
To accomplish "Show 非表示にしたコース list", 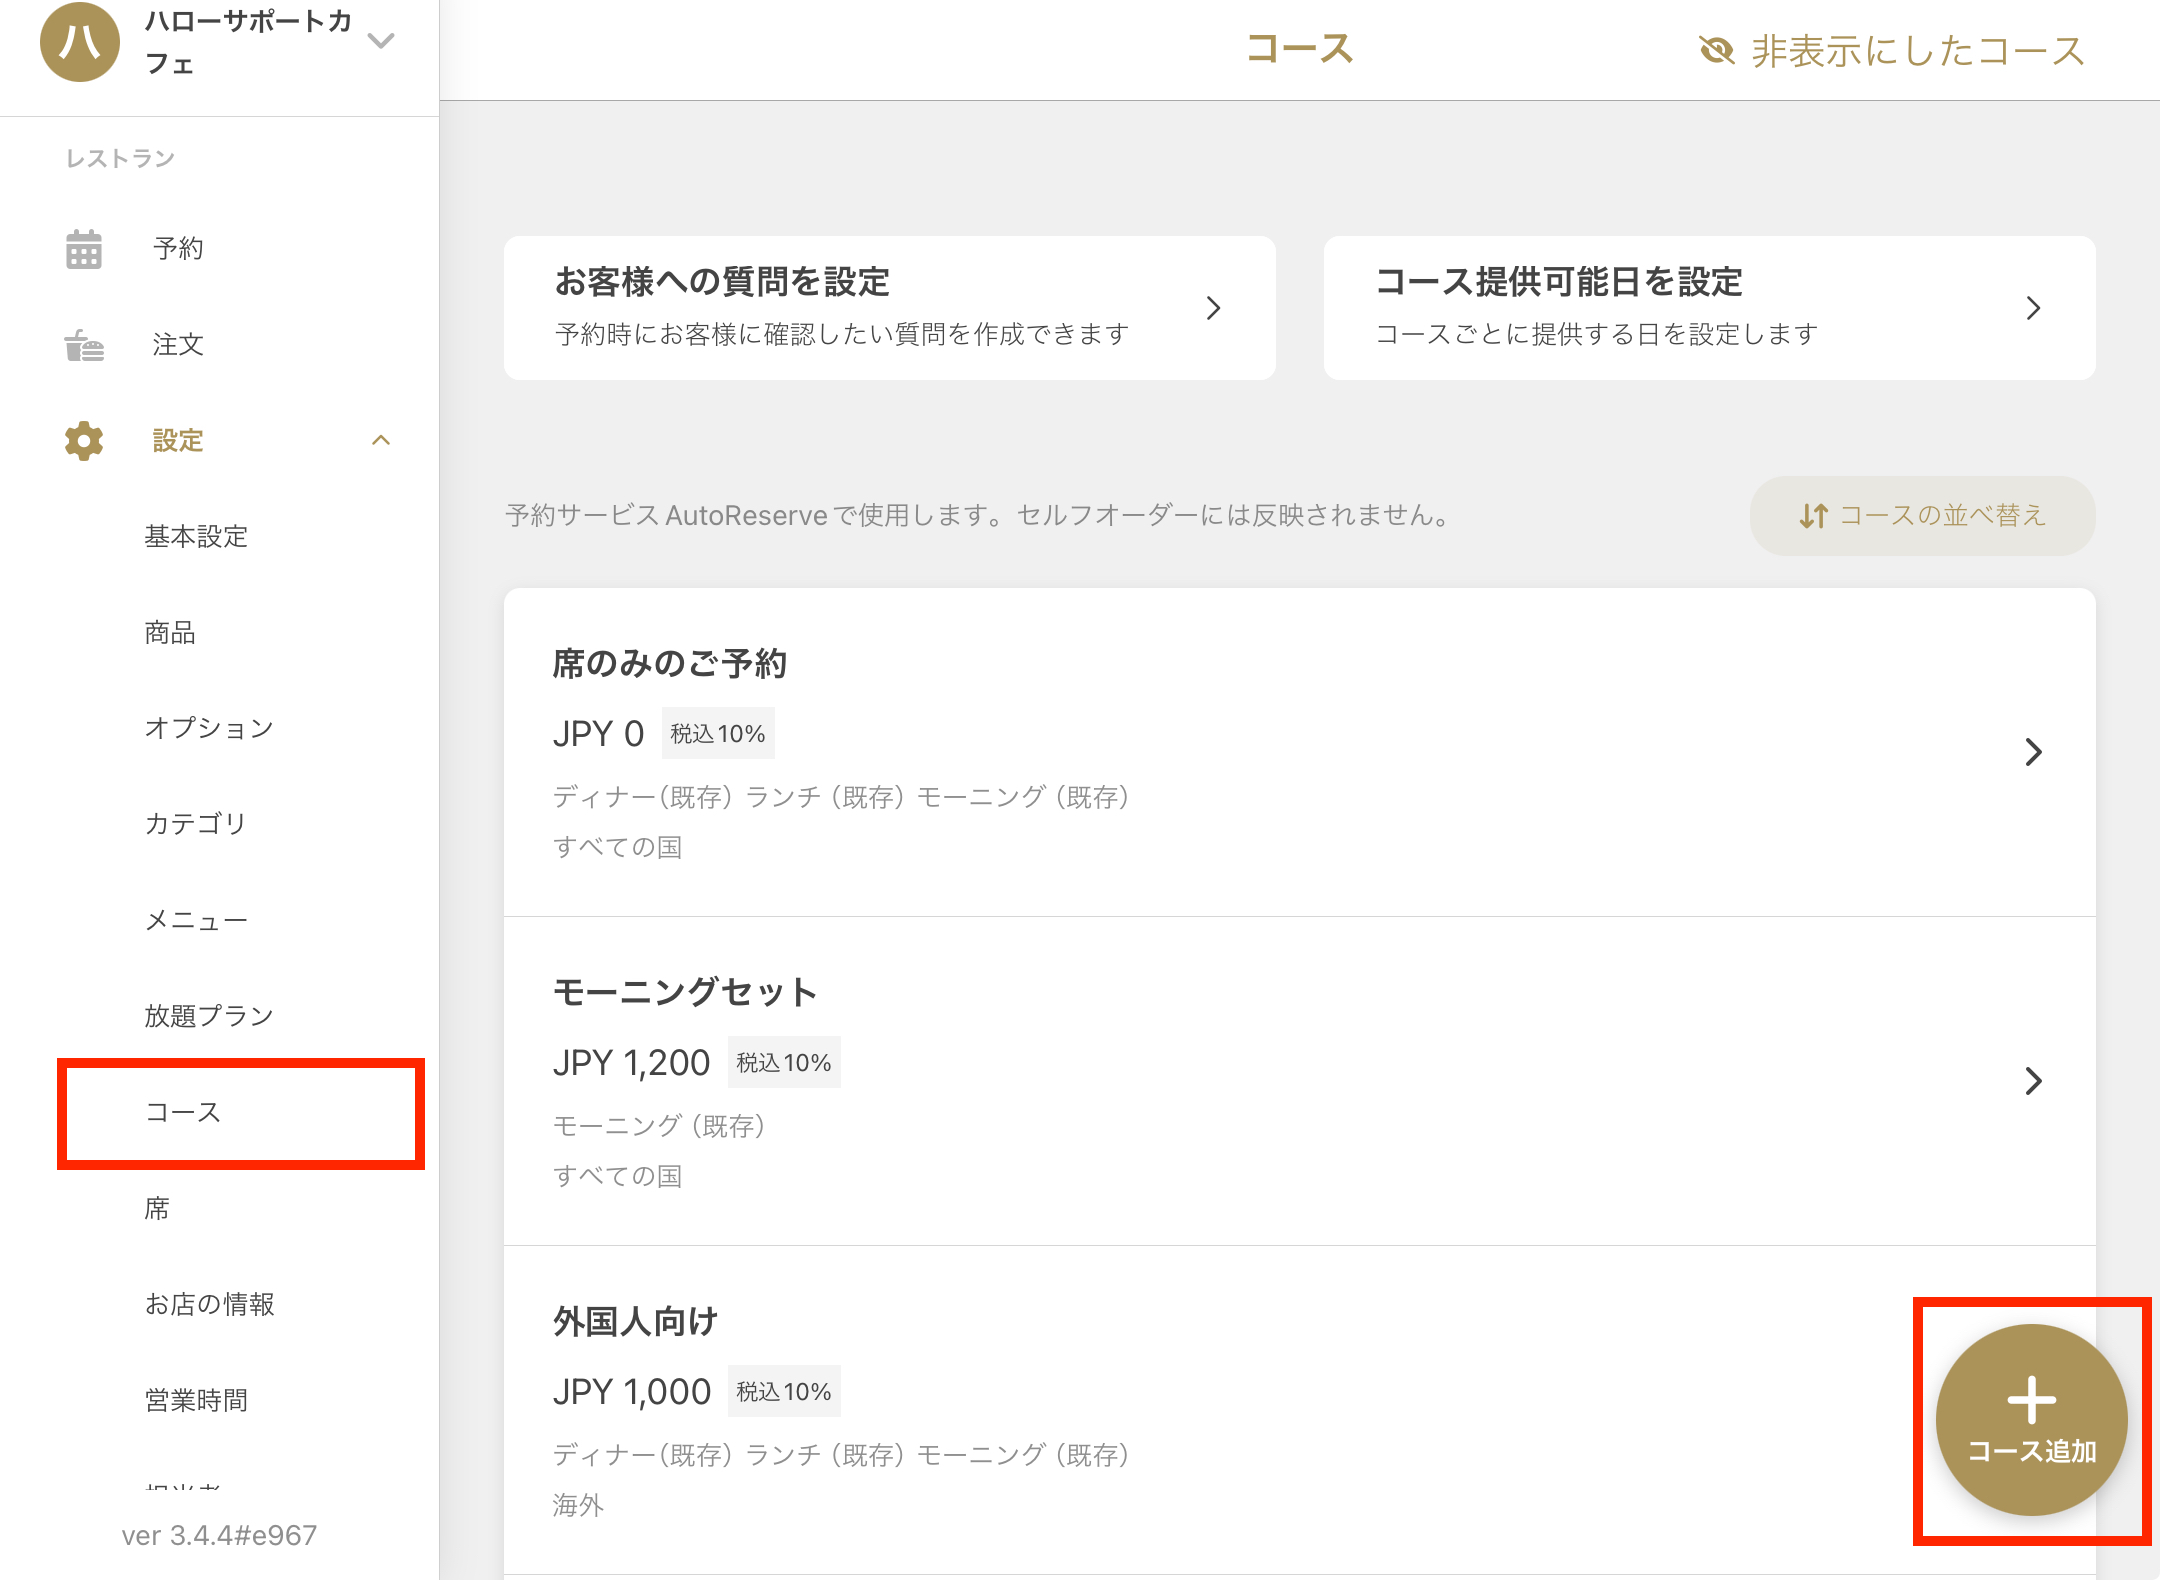I will tap(1916, 51).
